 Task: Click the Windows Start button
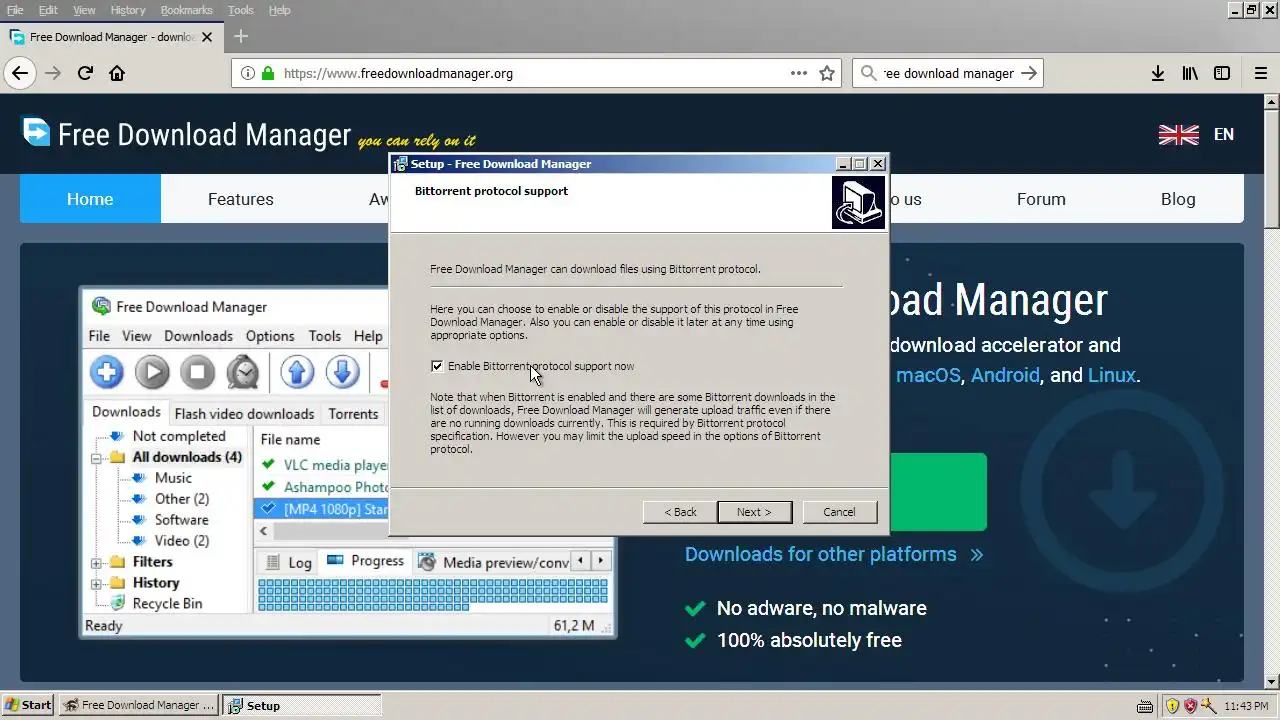coord(28,705)
